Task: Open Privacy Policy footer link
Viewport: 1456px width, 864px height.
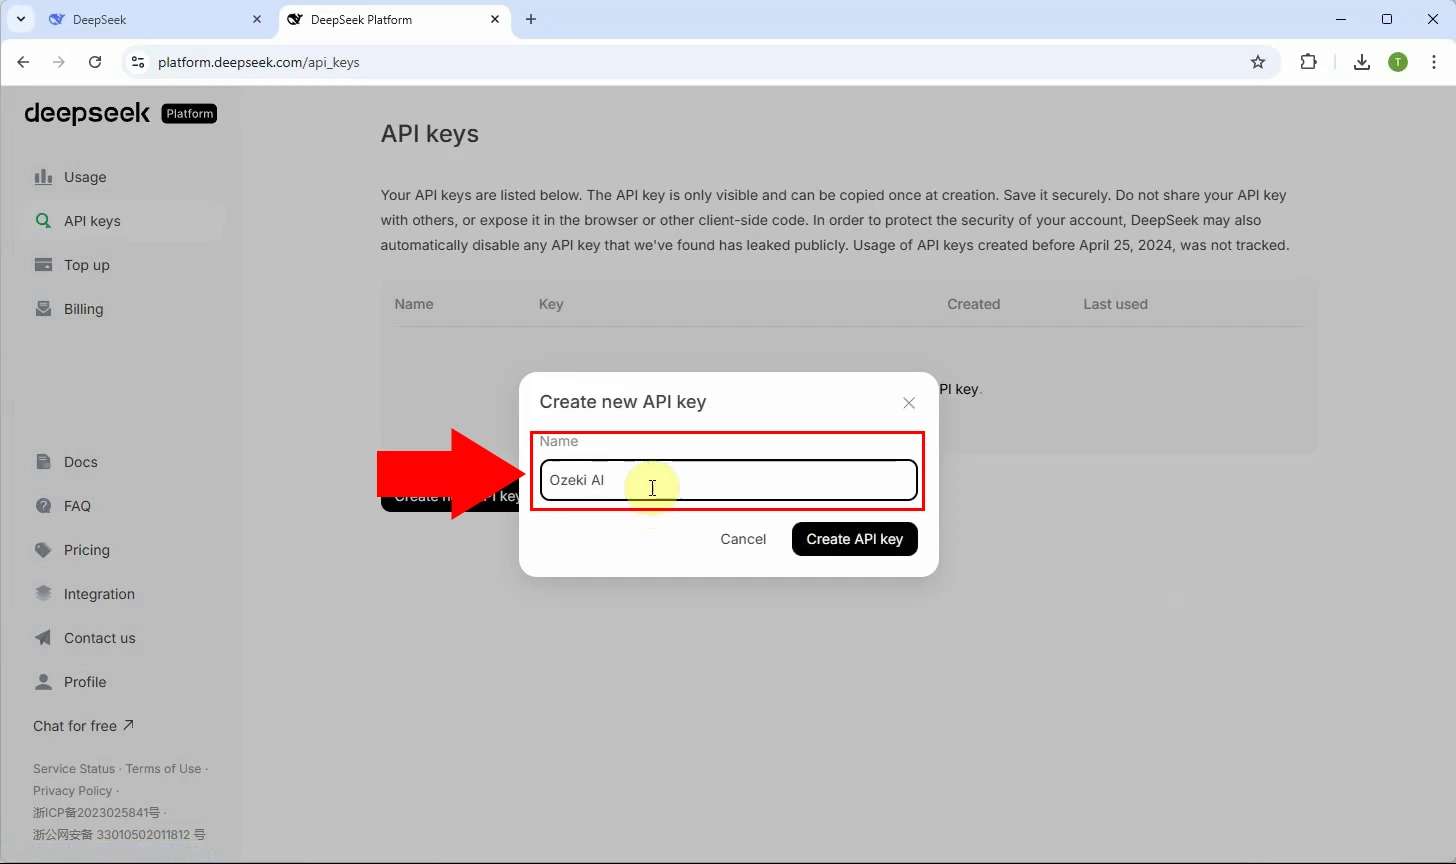Action: coord(72,791)
